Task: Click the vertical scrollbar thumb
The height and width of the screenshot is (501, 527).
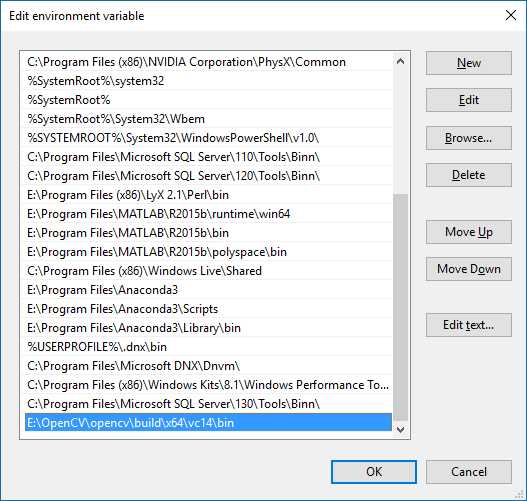Action: click(400, 307)
